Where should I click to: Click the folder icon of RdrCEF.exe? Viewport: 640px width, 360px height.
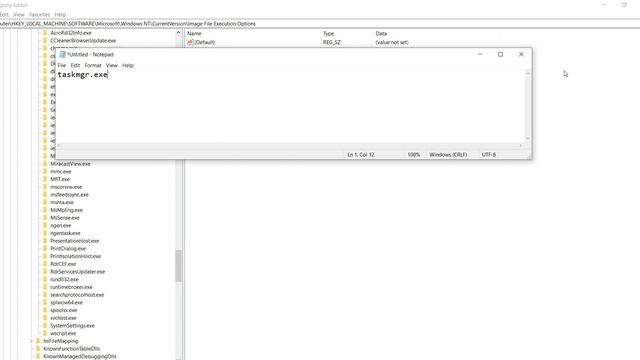click(x=45, y=264)
